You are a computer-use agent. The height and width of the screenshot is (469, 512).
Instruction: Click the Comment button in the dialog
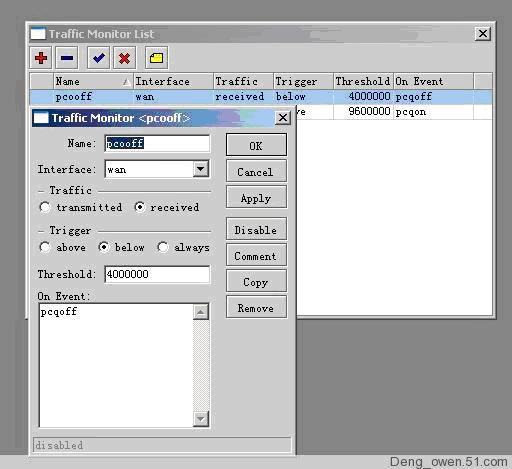[256, 255]
